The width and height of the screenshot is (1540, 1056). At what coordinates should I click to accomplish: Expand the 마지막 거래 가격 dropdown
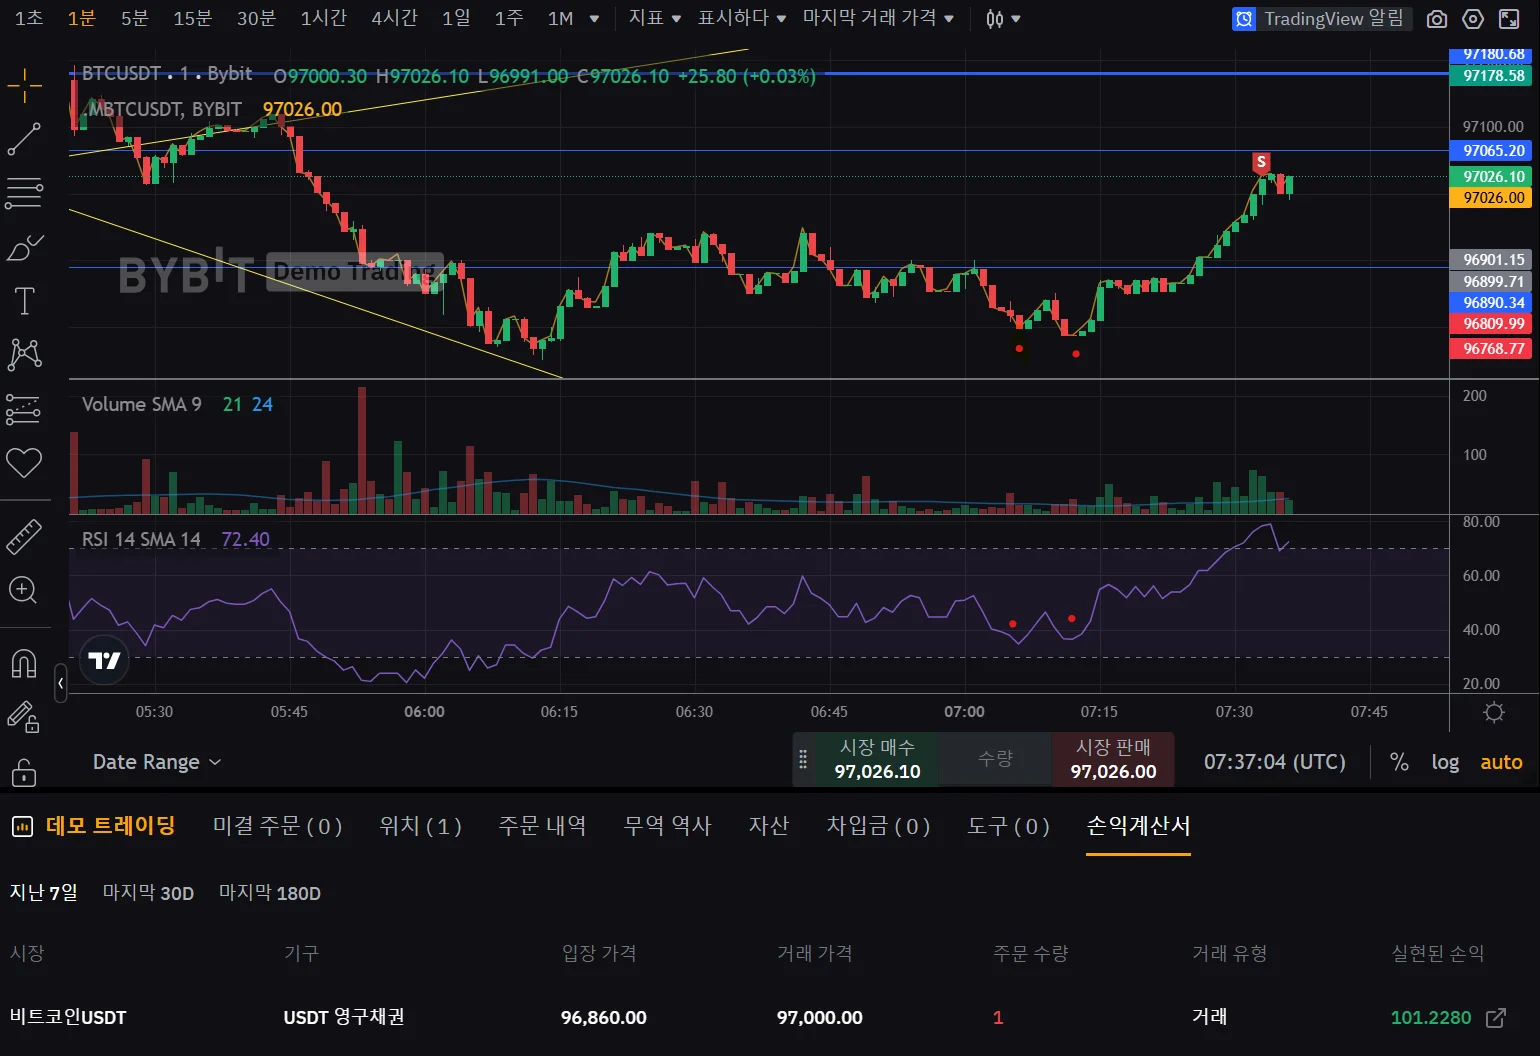click(x=878, y=18)
